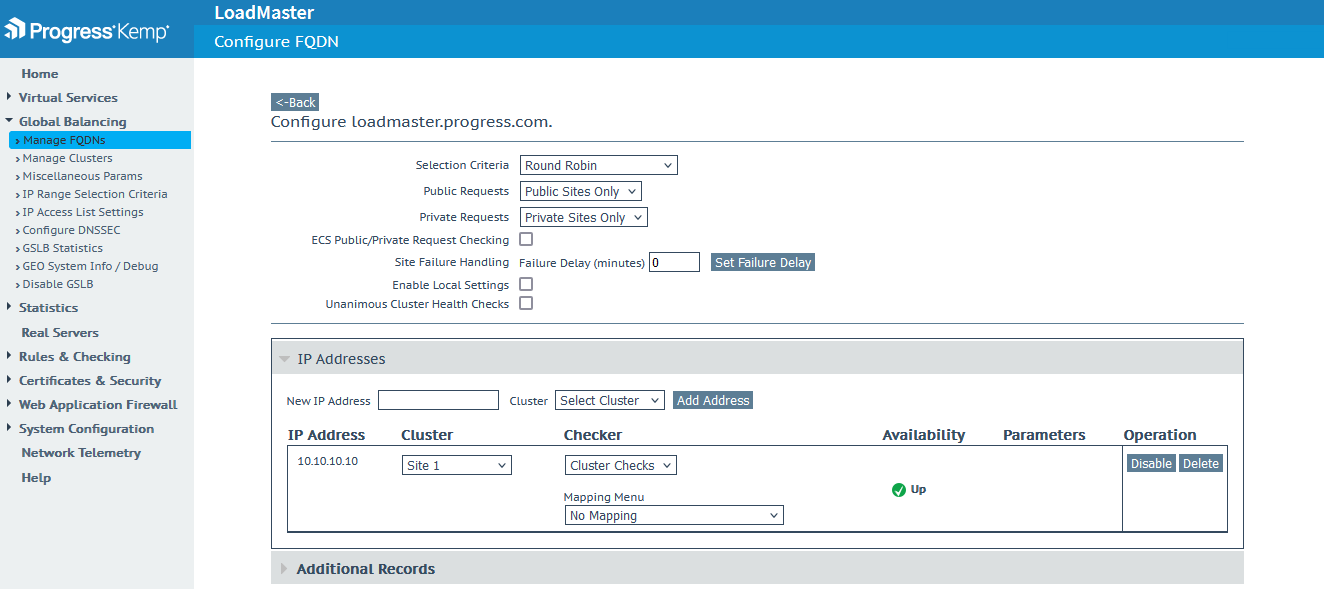Click the Progress Kemp logo
This screenshot has width=1324, height=589.
(87, 31)
